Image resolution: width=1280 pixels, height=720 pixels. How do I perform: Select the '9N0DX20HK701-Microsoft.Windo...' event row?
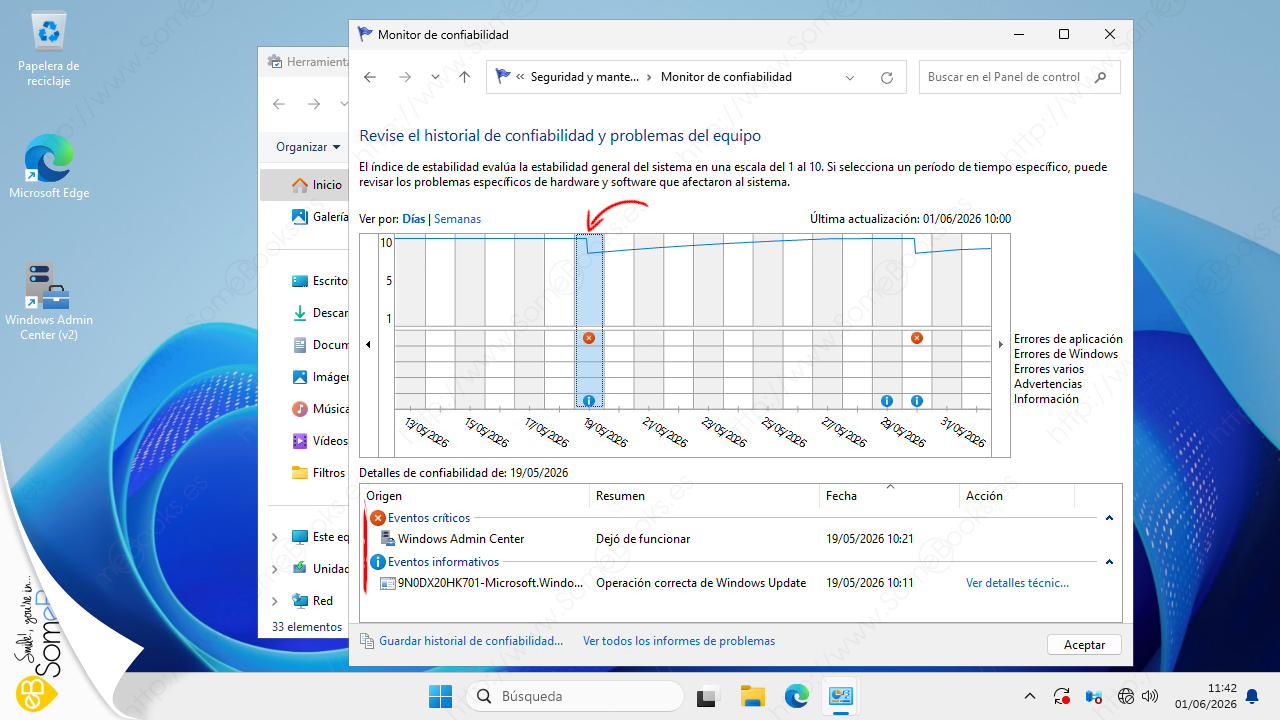click(741, 583)
